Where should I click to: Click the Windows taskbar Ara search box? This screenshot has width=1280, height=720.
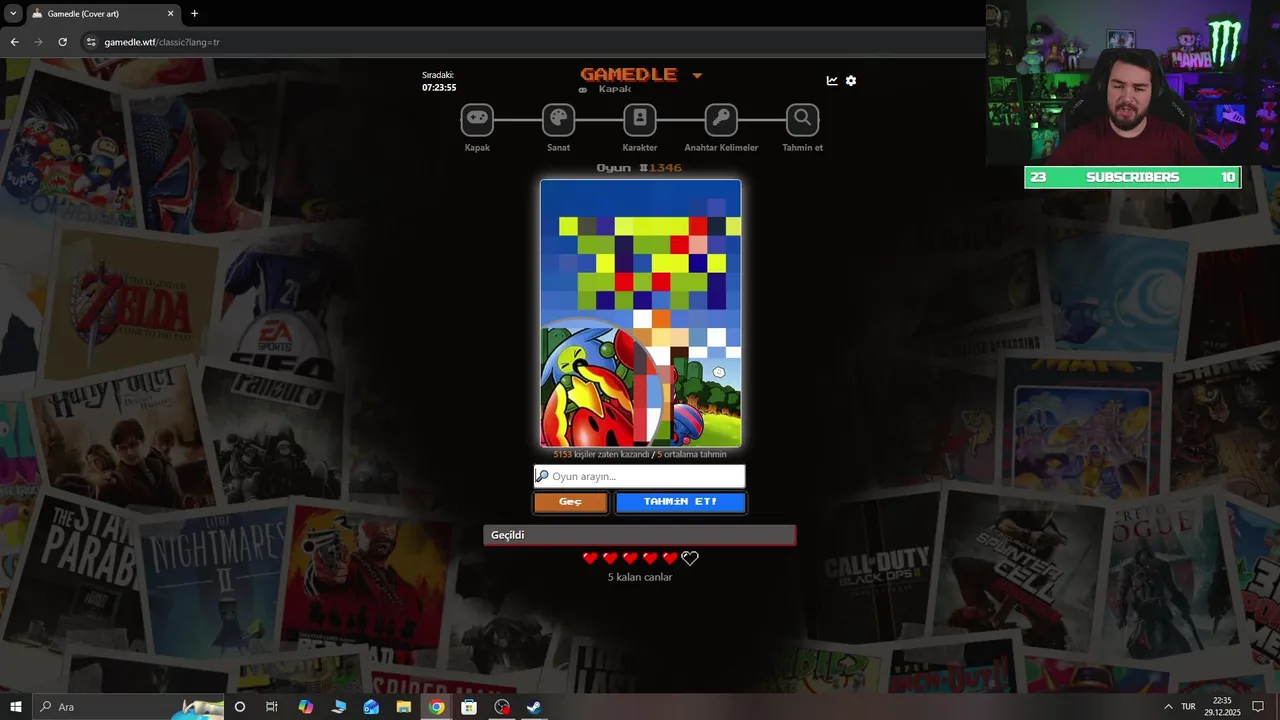(128, 707)
